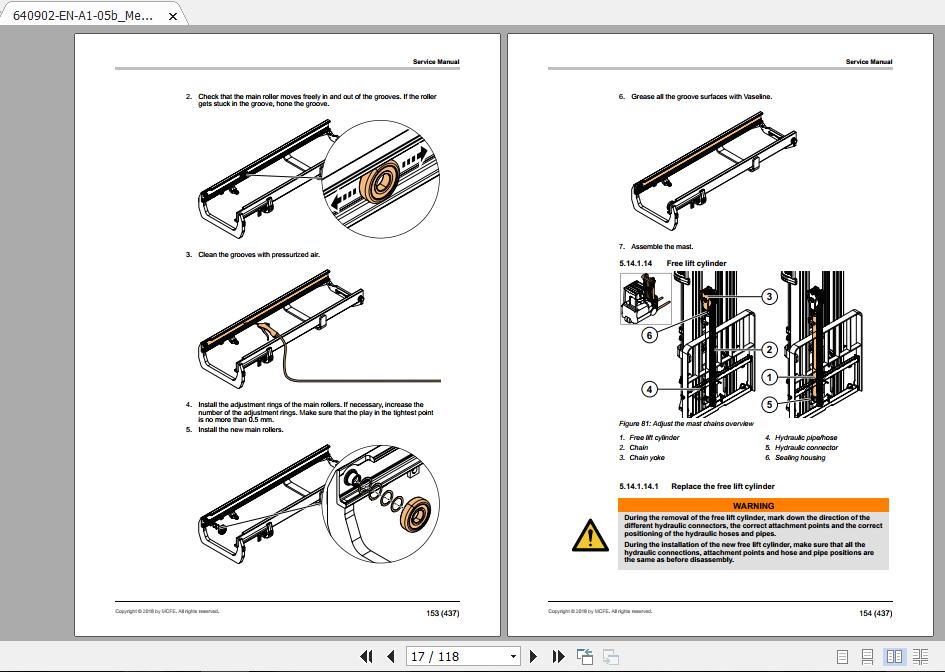Switch to single page view
Screen dimensions: 945x672
[x=843, y=656]
